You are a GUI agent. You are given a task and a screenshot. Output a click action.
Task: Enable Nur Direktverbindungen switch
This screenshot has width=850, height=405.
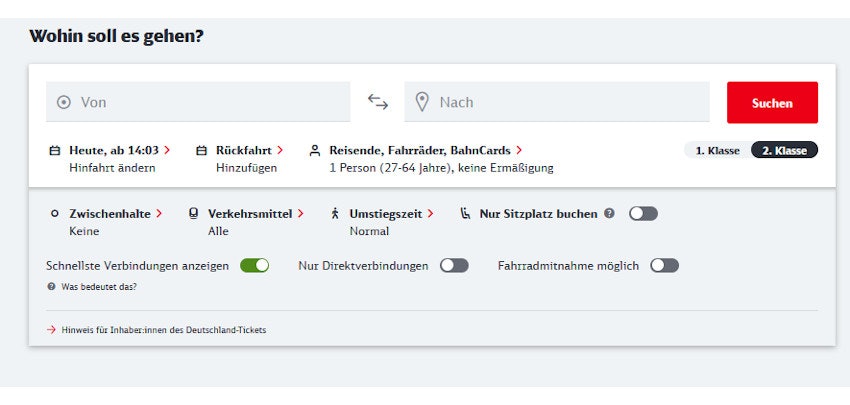tap(454, 266)
